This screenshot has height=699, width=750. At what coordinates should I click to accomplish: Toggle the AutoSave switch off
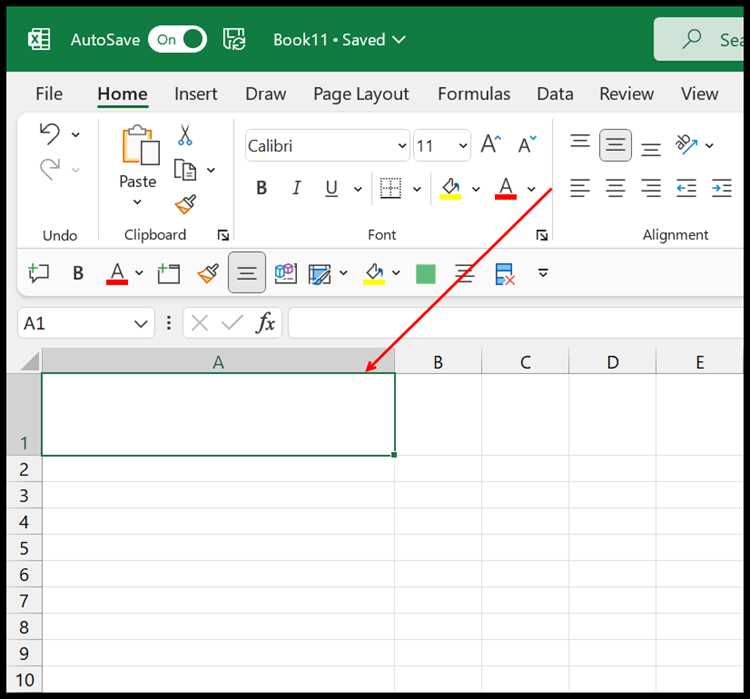tap(177, 39)
